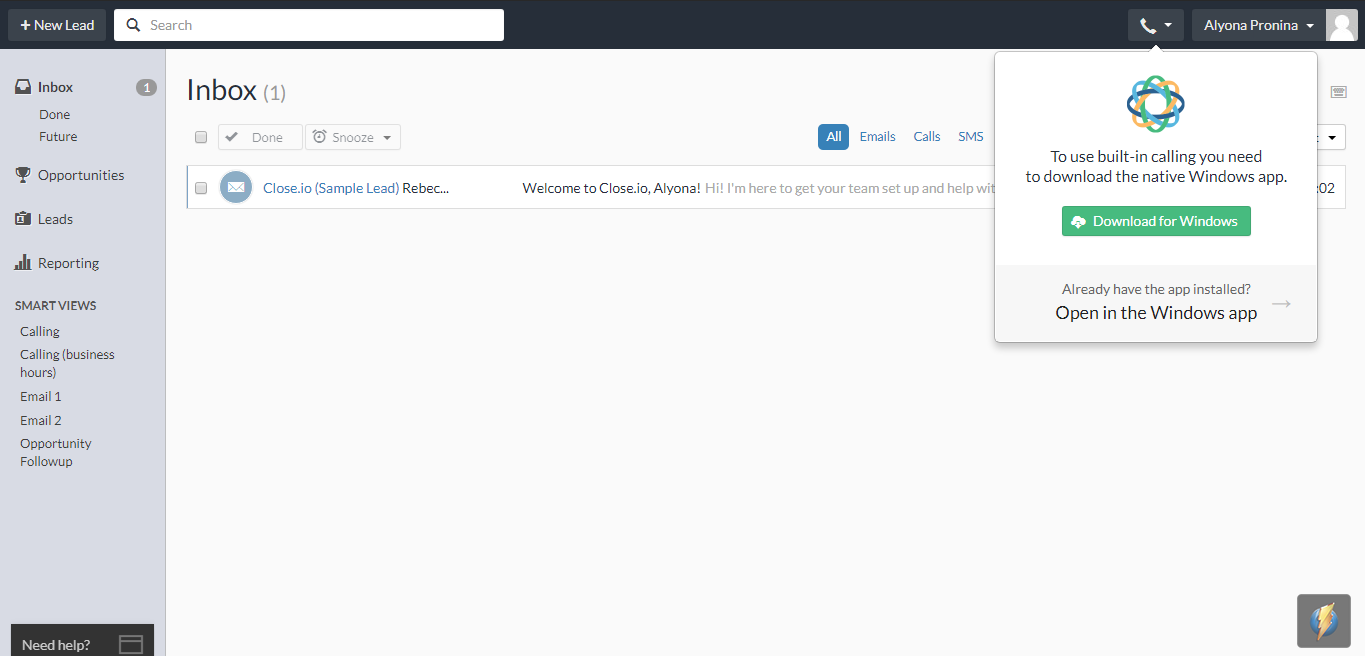Screen dimensions: 1365x656
Task: Open the Leads section via its briefcase icon
Action: click(x=21, y=218)
